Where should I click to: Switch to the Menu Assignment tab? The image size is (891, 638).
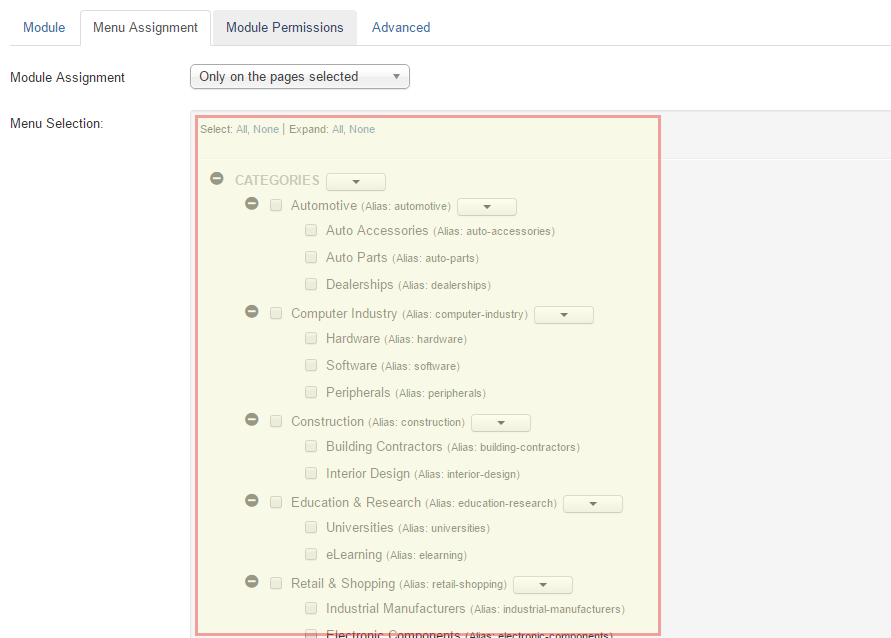[x=145, y=27]
